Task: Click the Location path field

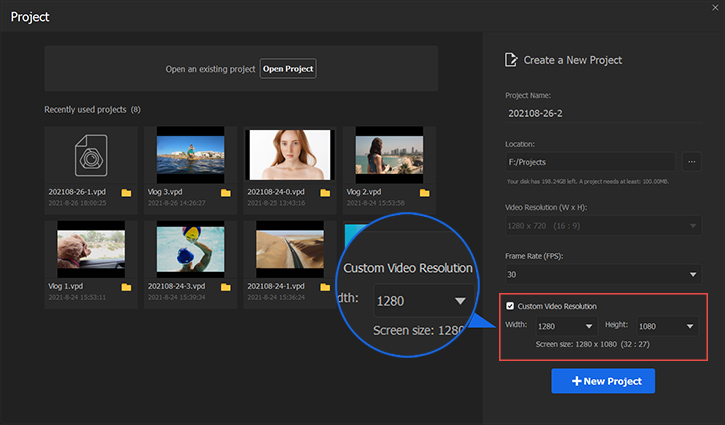Action: pos(590,161)
